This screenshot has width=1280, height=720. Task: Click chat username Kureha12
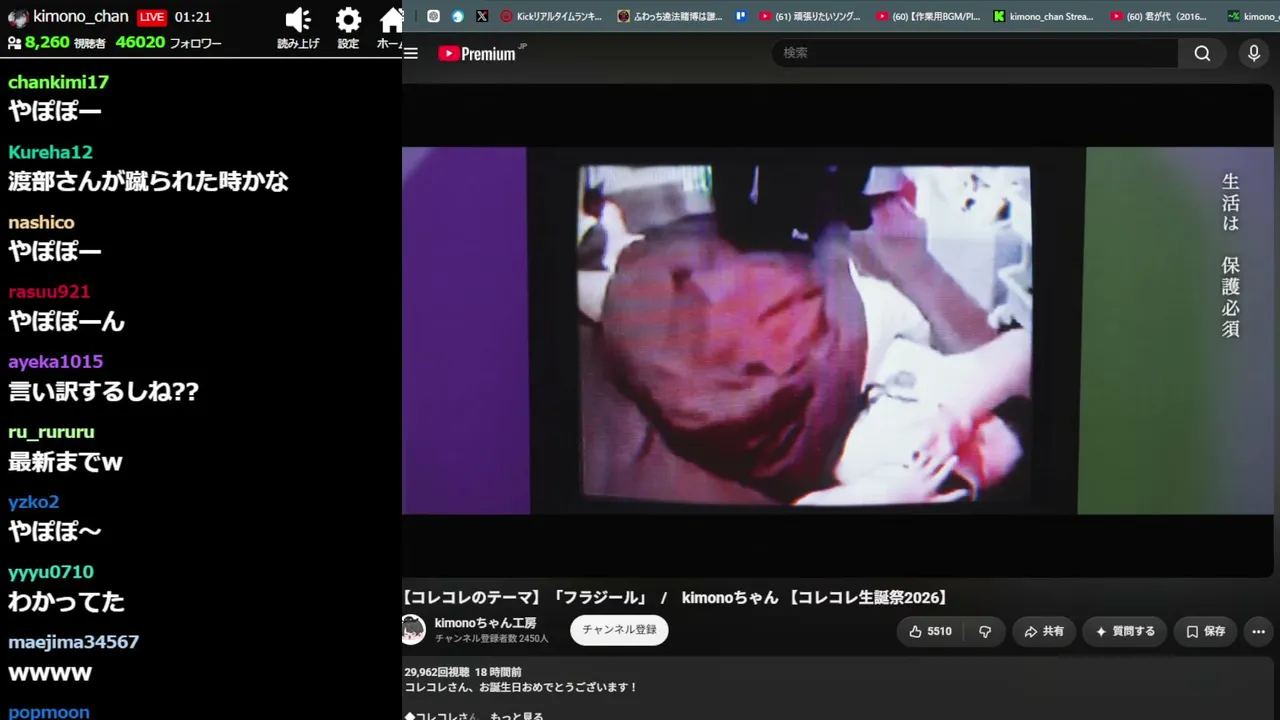click(x=50, y=152)
